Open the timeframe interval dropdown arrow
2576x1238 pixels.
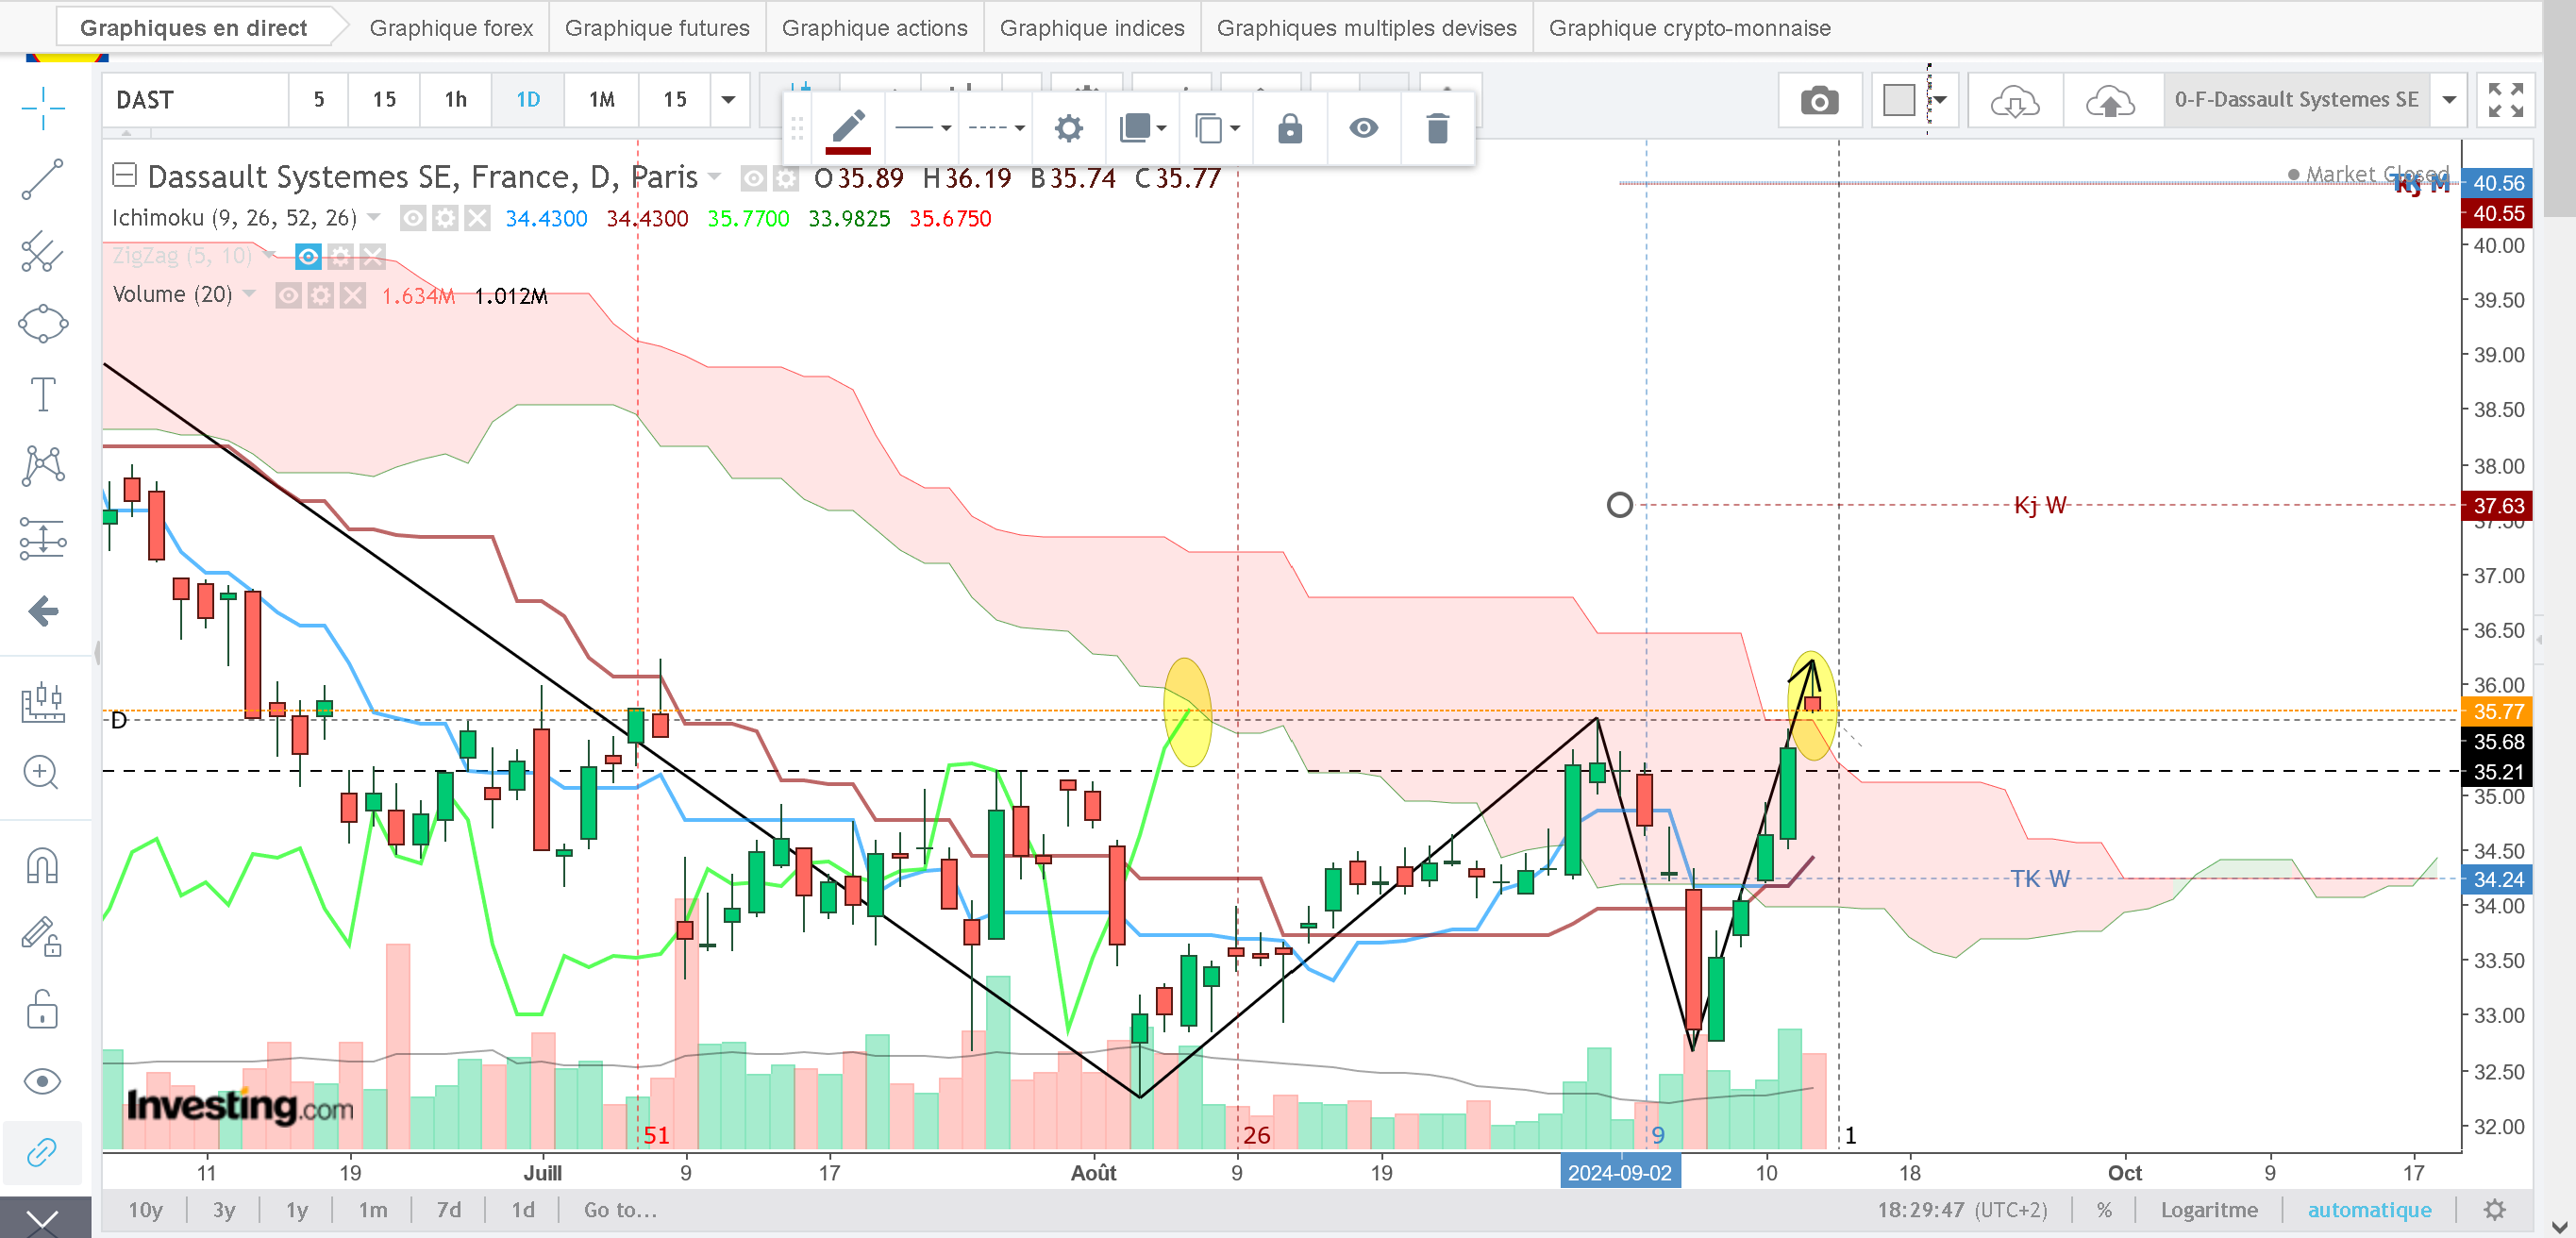pos(729,100)
